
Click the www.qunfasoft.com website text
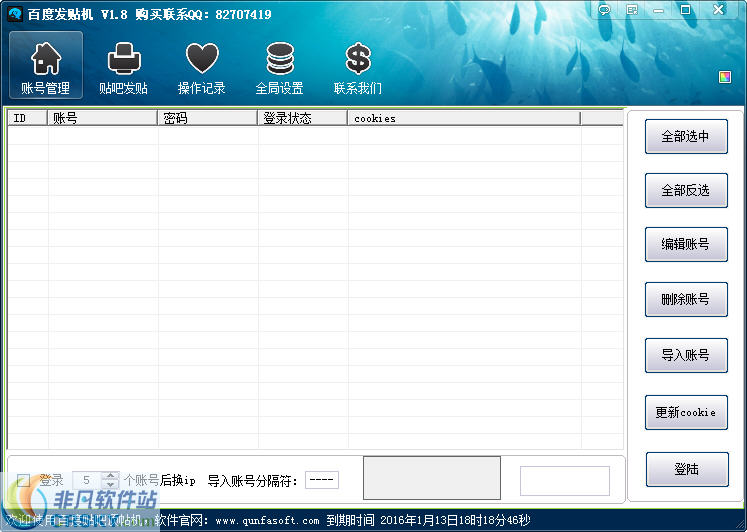[x=267, y=521]
